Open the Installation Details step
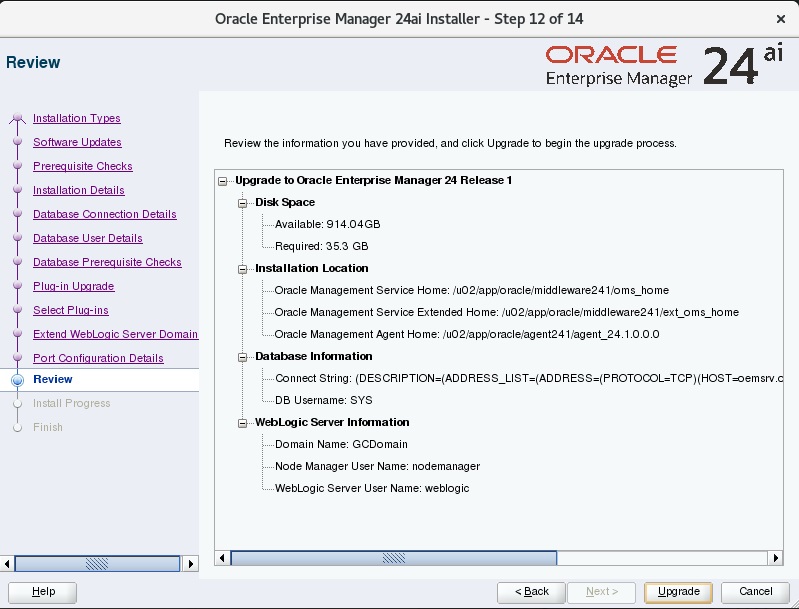This screenshot has width=799, height=609. [x=78, y=190]
